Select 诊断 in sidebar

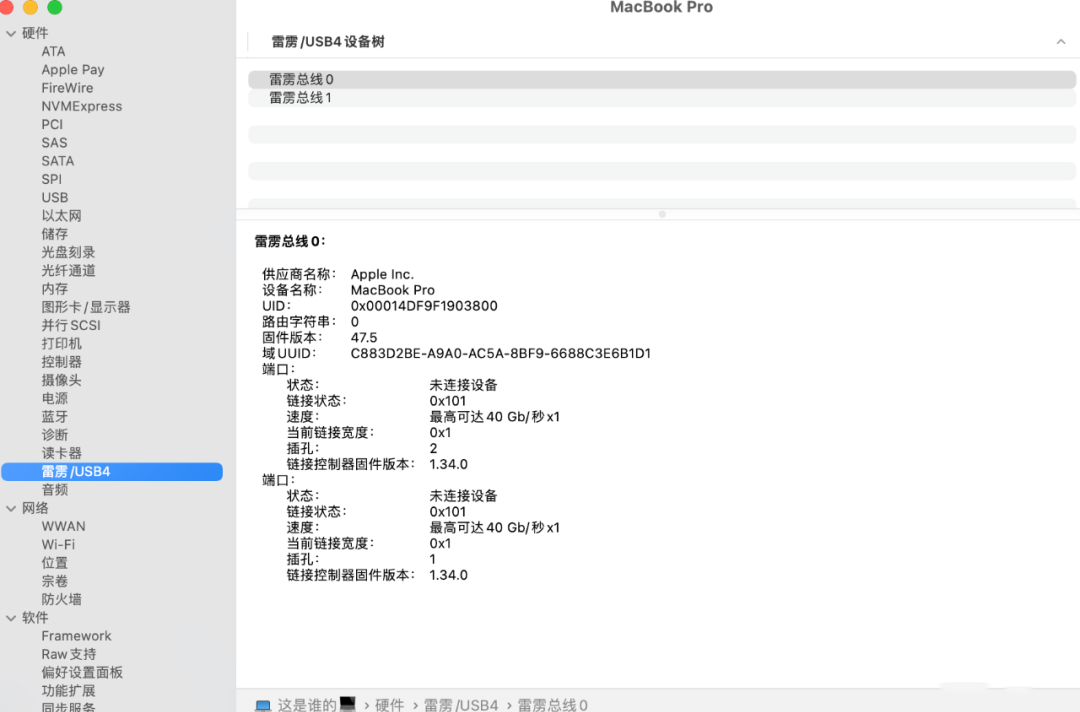[54, 434]
